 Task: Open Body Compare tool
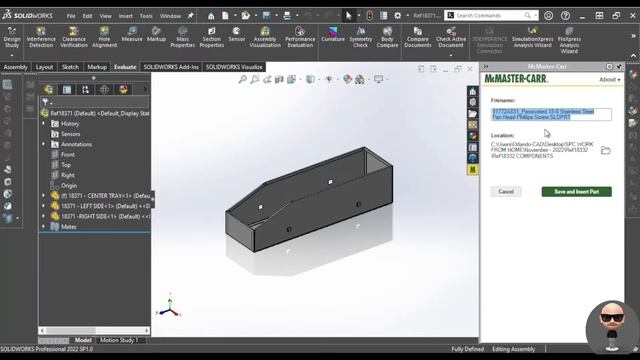point(387,38)
